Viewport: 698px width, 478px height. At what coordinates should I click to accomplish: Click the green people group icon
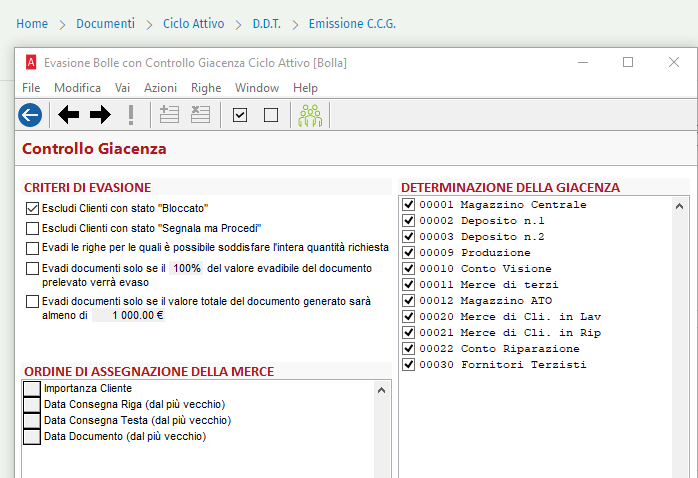310,115
